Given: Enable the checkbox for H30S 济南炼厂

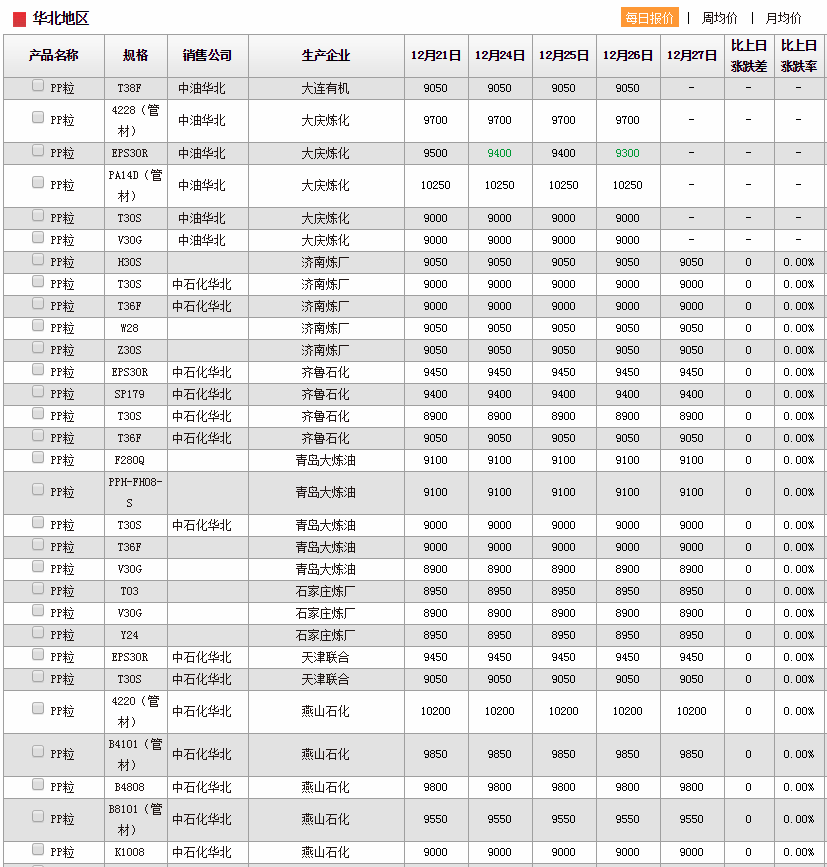Looking at the screenshot, I should pos(38,260).
